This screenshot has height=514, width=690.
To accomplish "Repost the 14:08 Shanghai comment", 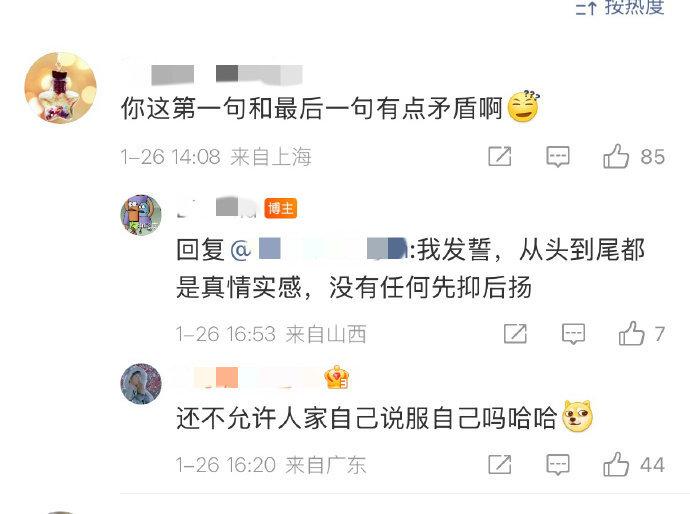I will pos(500,156).
